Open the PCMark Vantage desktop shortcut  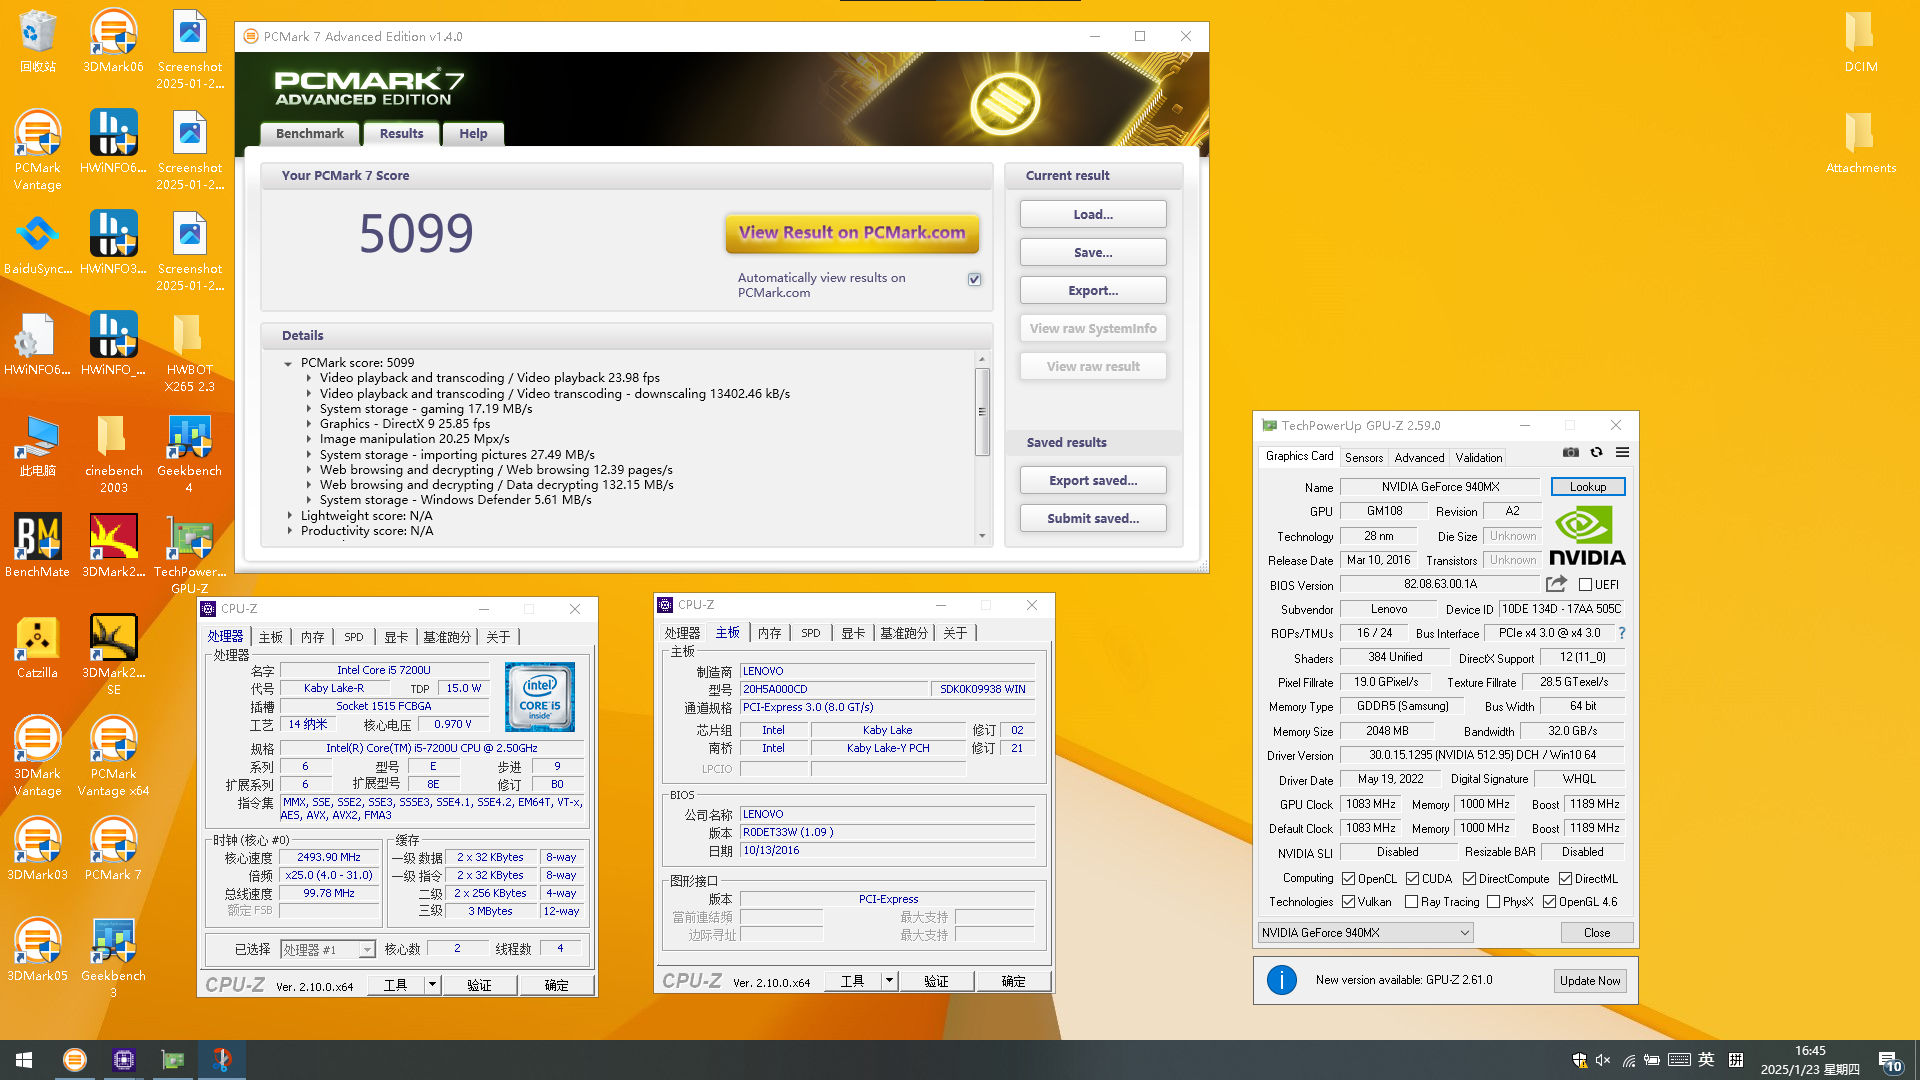coord(38,151)
